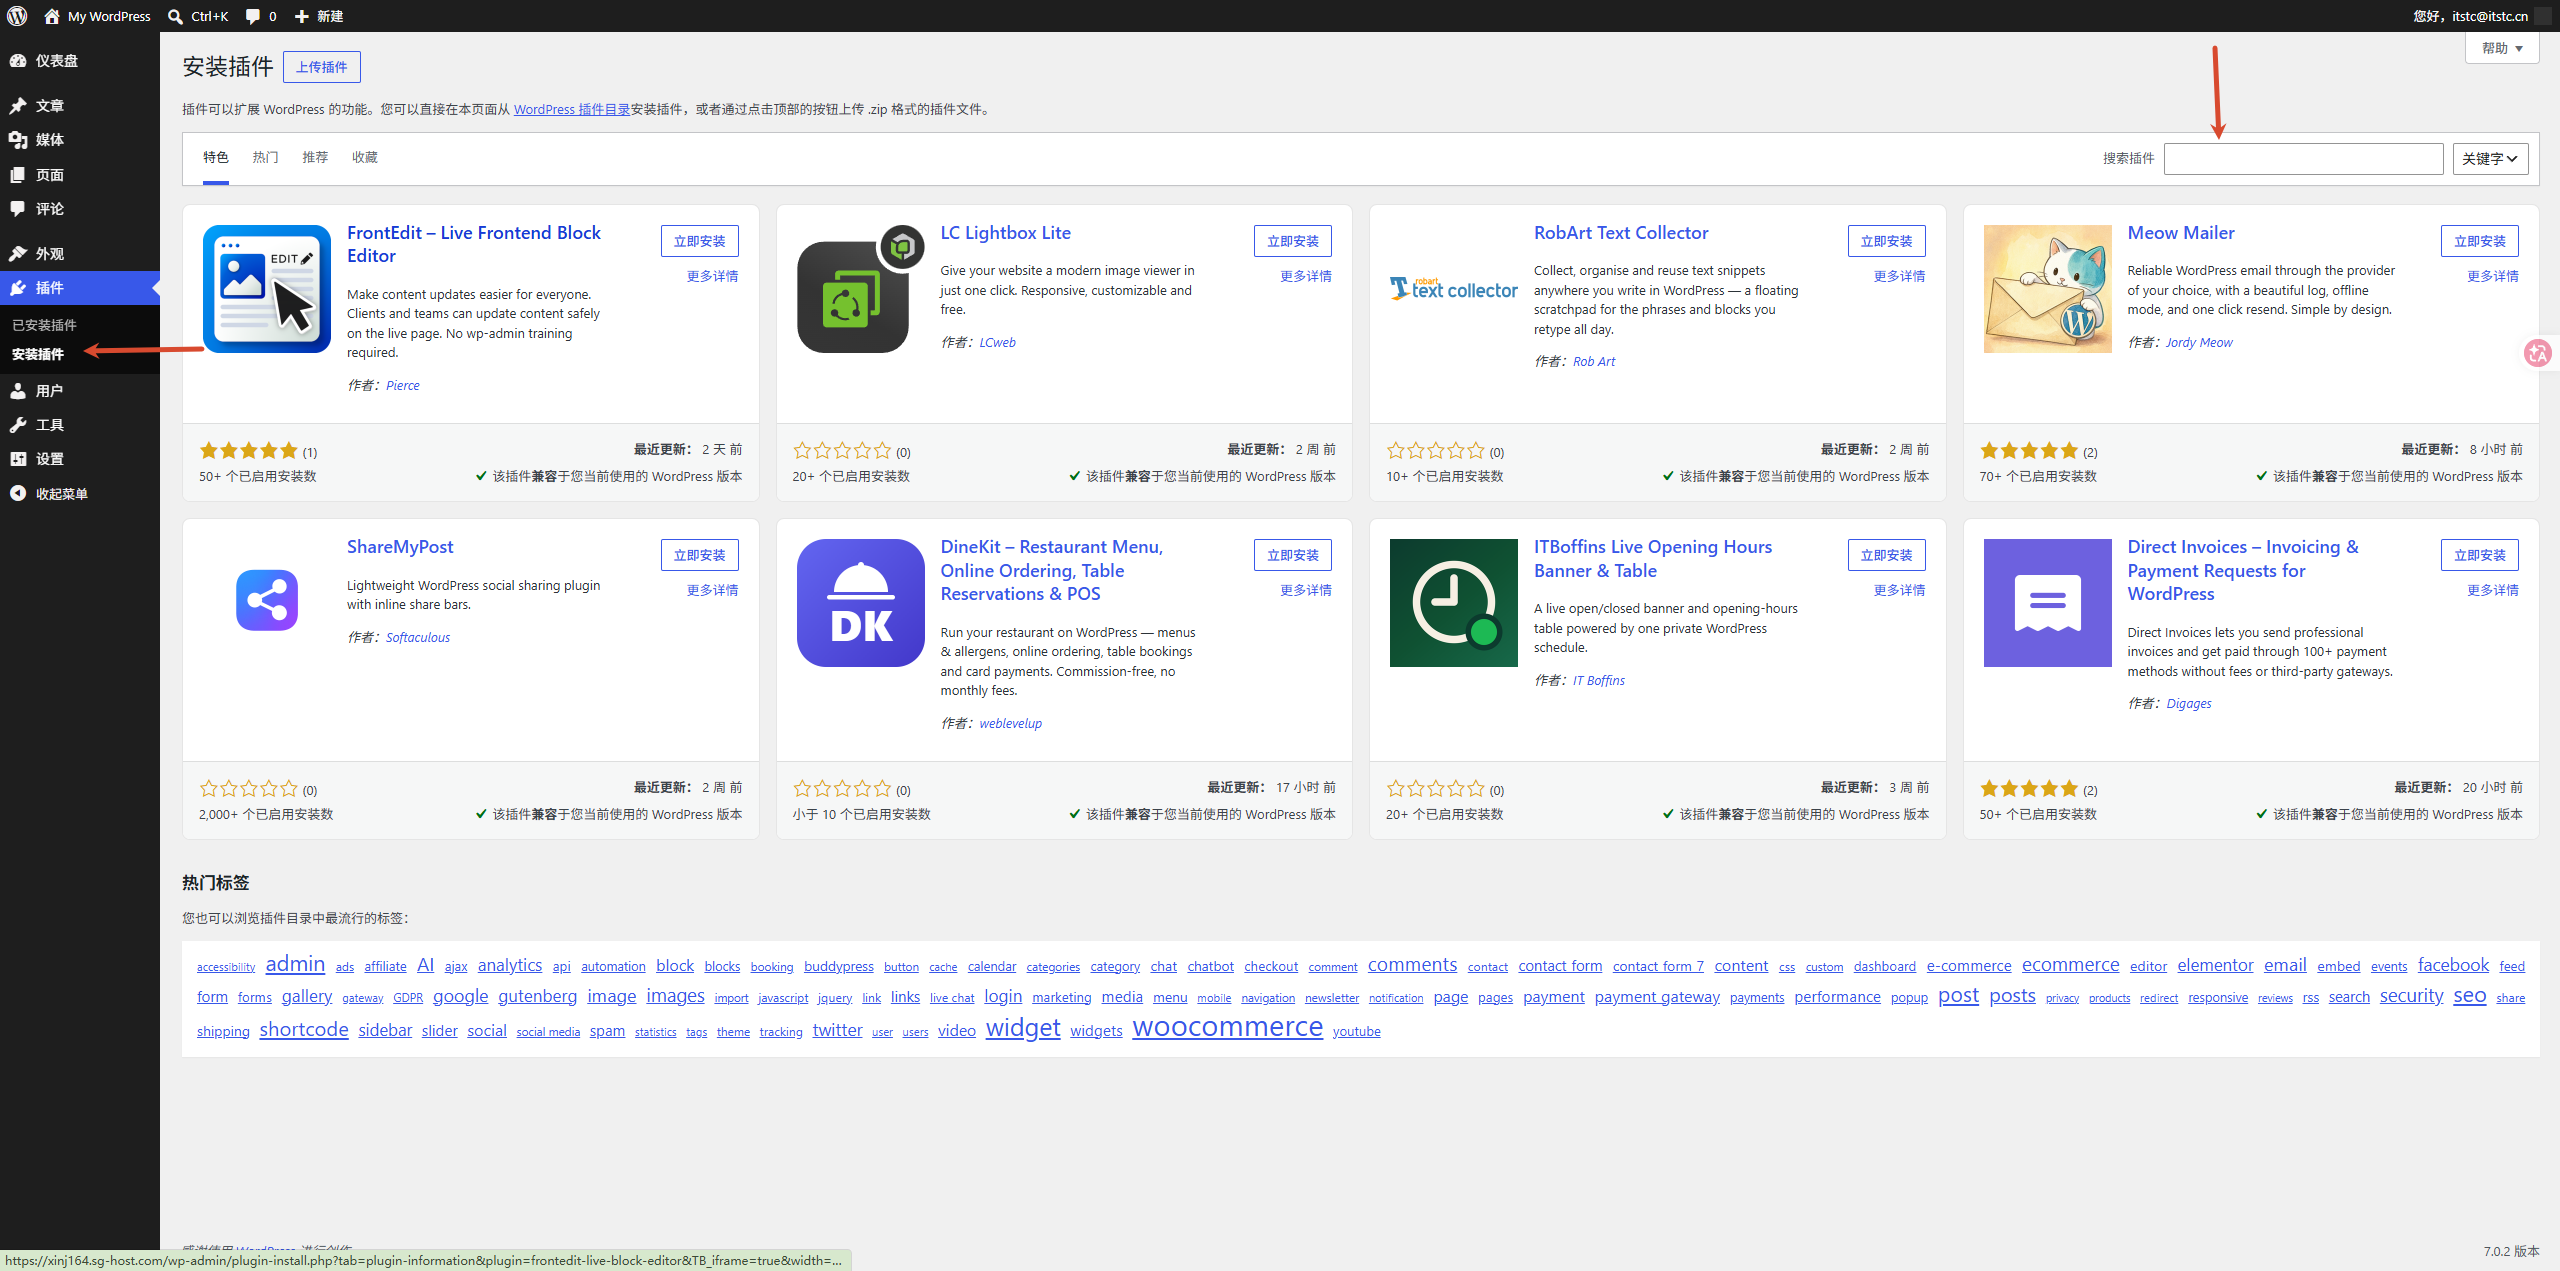This screenshot has height=1271, width=2560.
Task: Click the 新建 plus button
Action: click(319, 16)
